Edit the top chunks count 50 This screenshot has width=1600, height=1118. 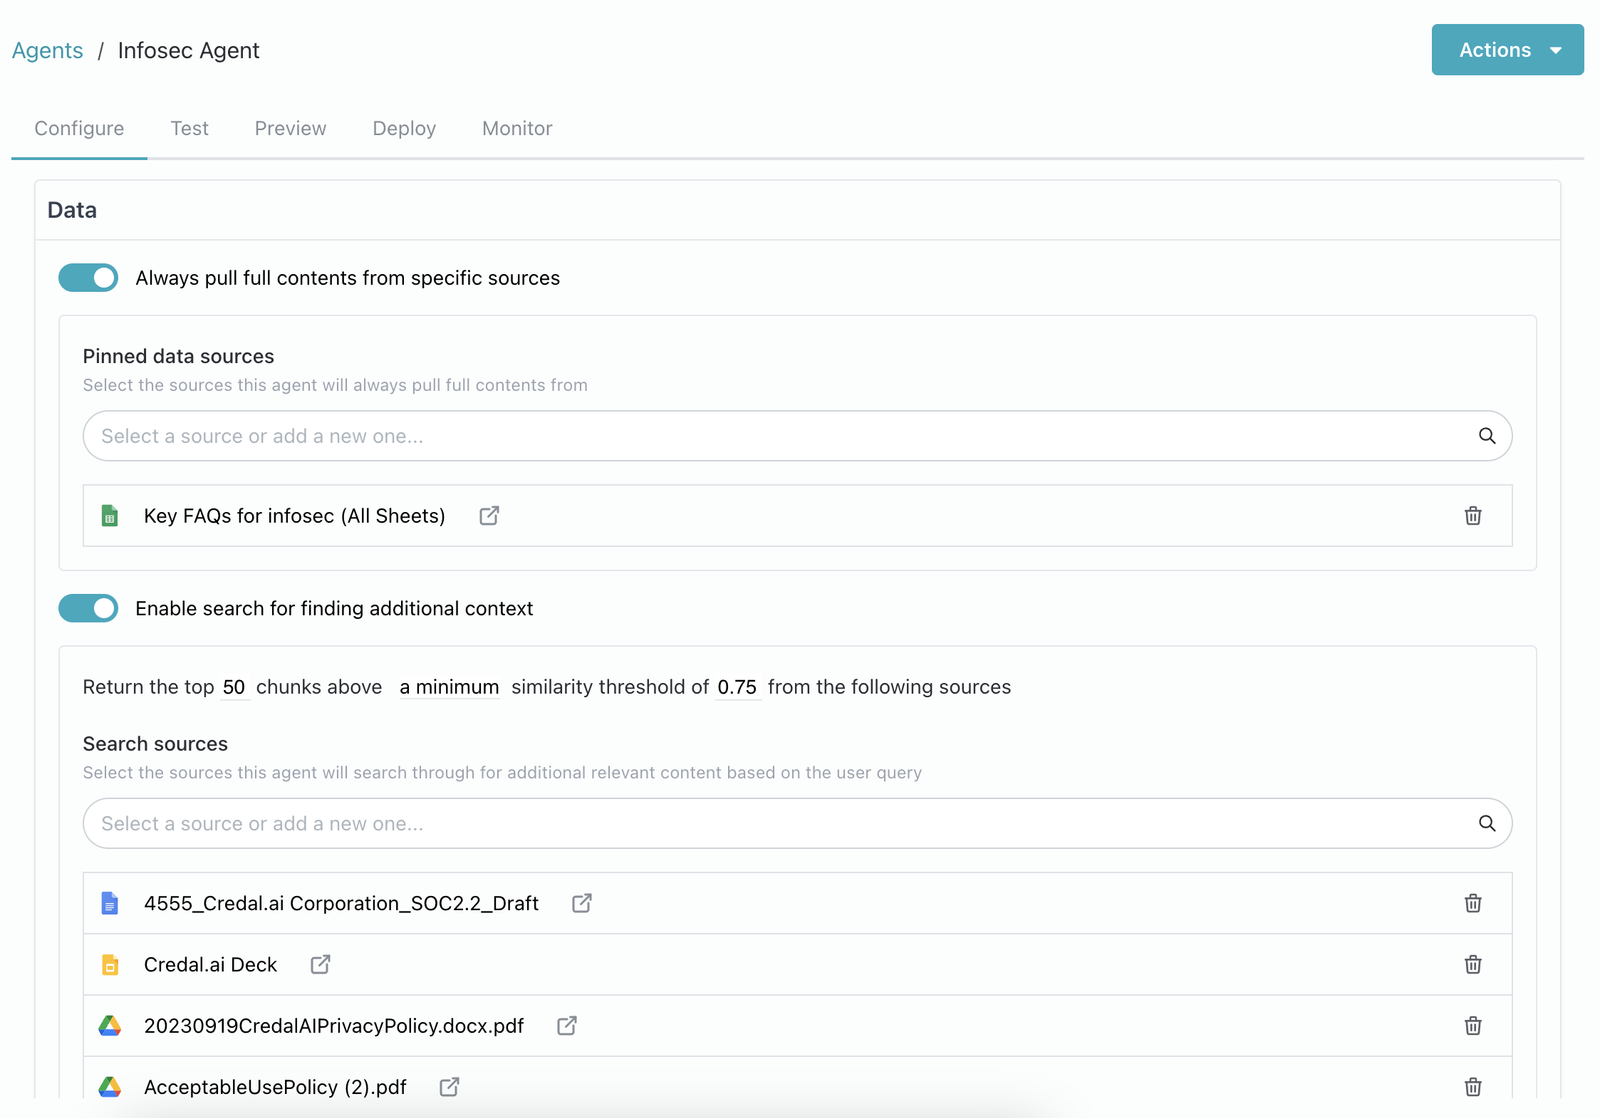click(x=234, y=687)
